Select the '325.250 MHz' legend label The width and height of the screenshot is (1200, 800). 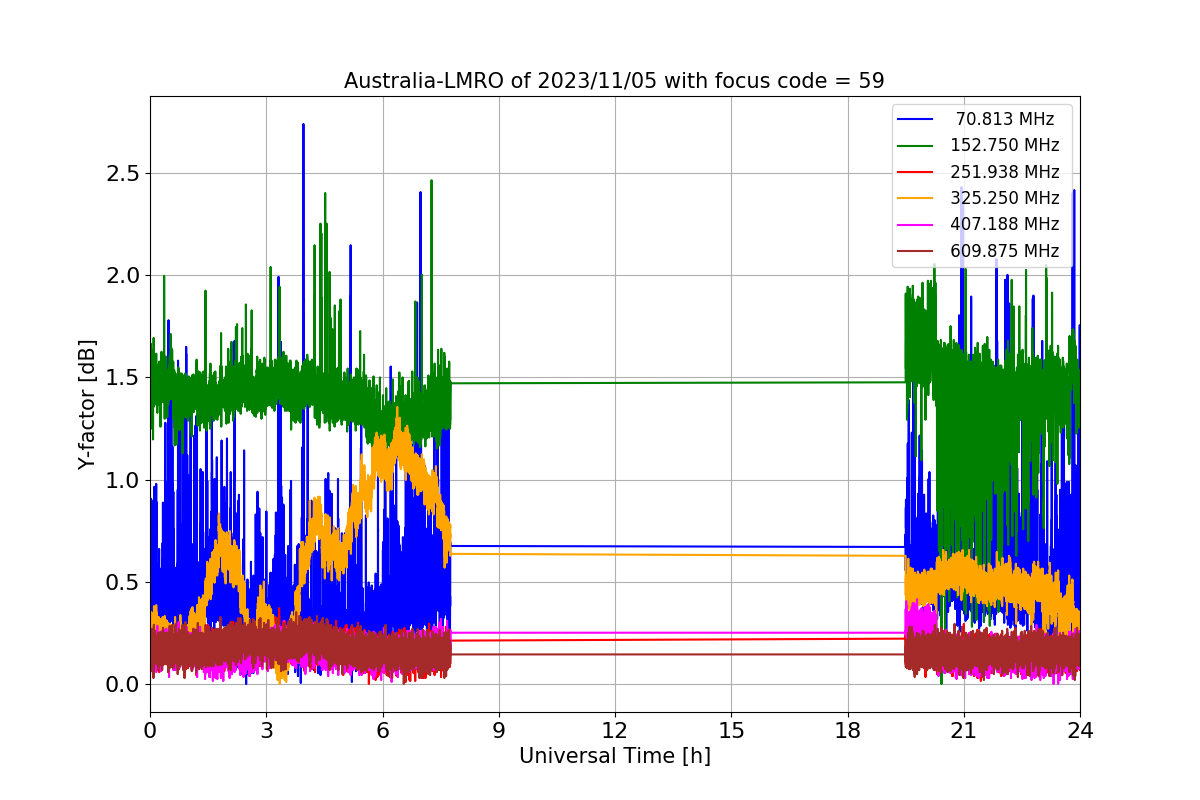(x=1005, y=198)
